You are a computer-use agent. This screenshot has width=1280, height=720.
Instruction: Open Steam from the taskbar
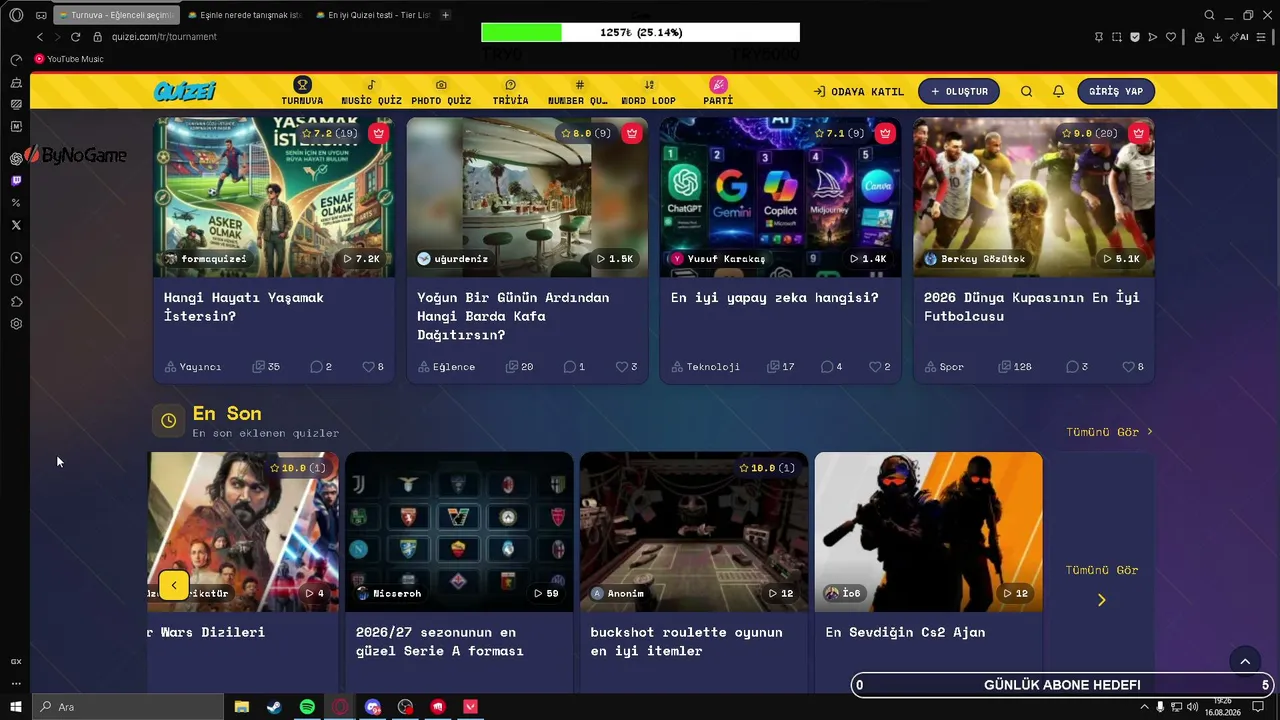pos(274,707)
